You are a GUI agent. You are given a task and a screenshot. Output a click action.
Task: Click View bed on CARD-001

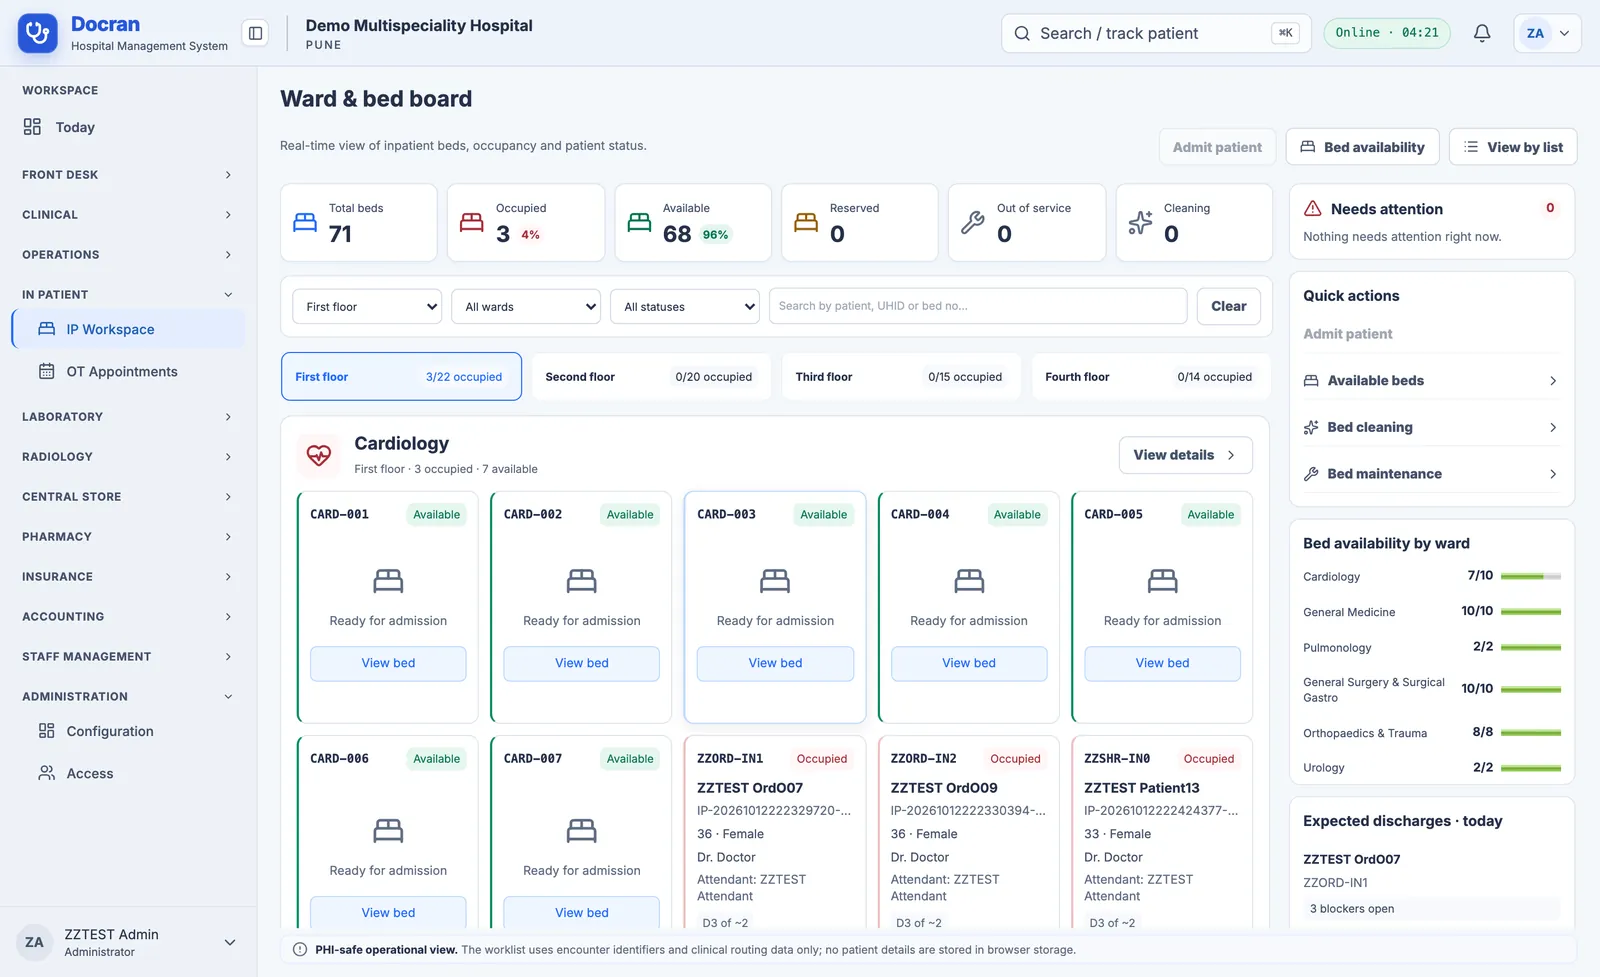388,663
